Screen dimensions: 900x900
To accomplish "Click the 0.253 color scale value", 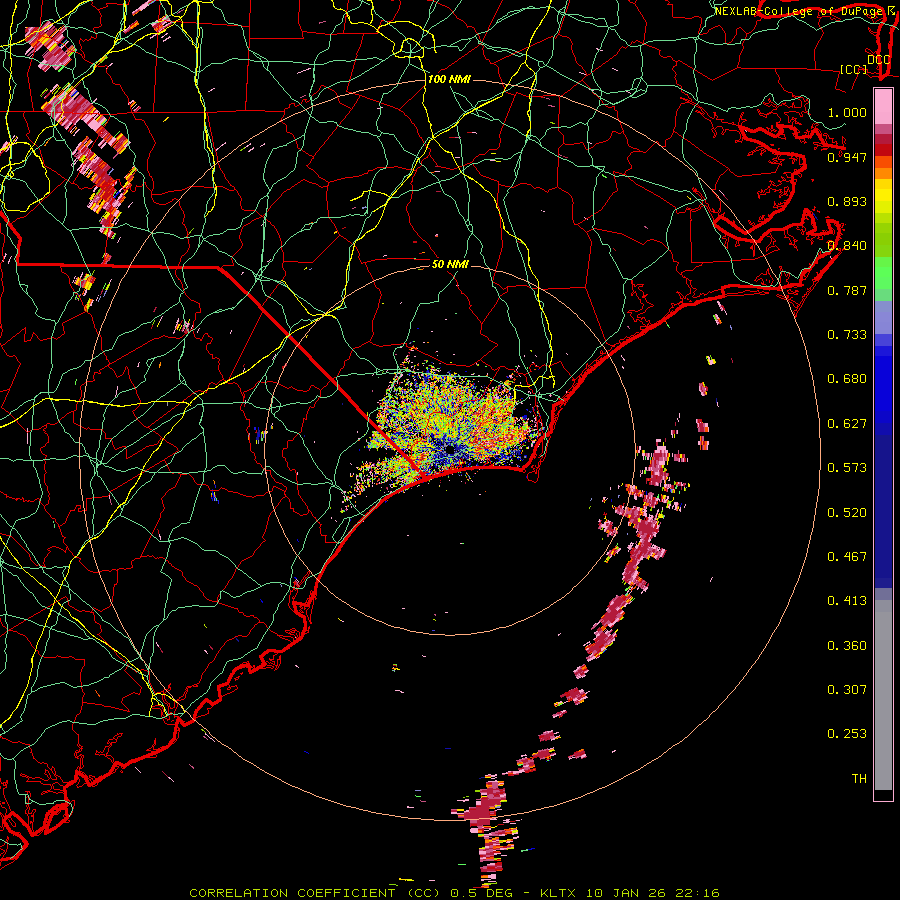I will point(847,734).
